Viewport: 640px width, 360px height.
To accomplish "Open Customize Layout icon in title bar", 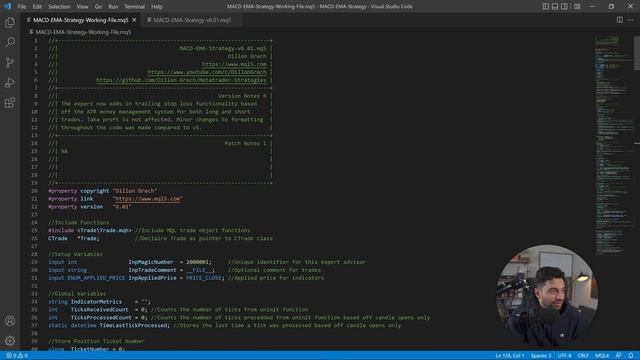I will [x=577, y=7].
